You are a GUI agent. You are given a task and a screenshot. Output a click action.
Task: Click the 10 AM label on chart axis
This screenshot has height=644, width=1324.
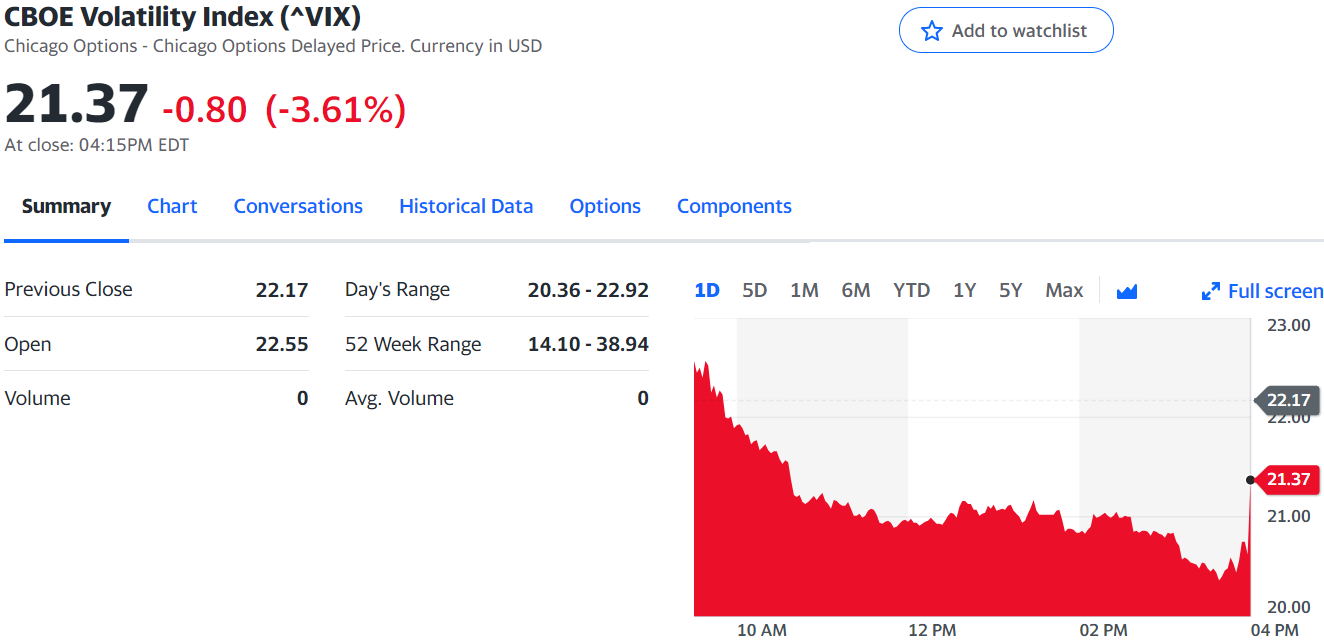[x=762, y=630]
